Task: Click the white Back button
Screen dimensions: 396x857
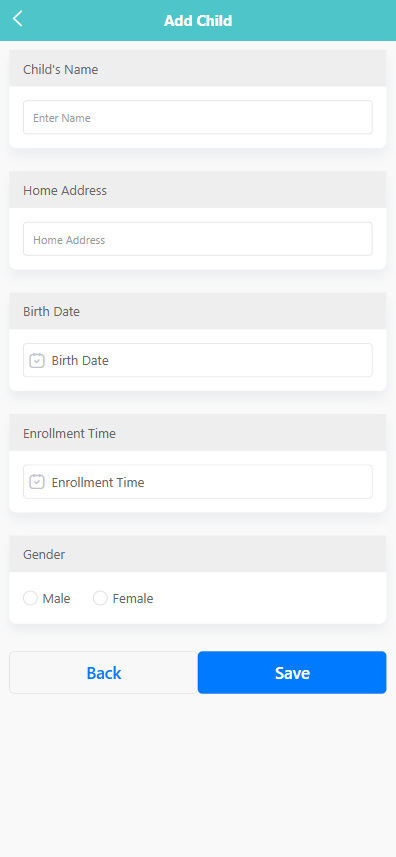Action: click(x=103, y=672)
